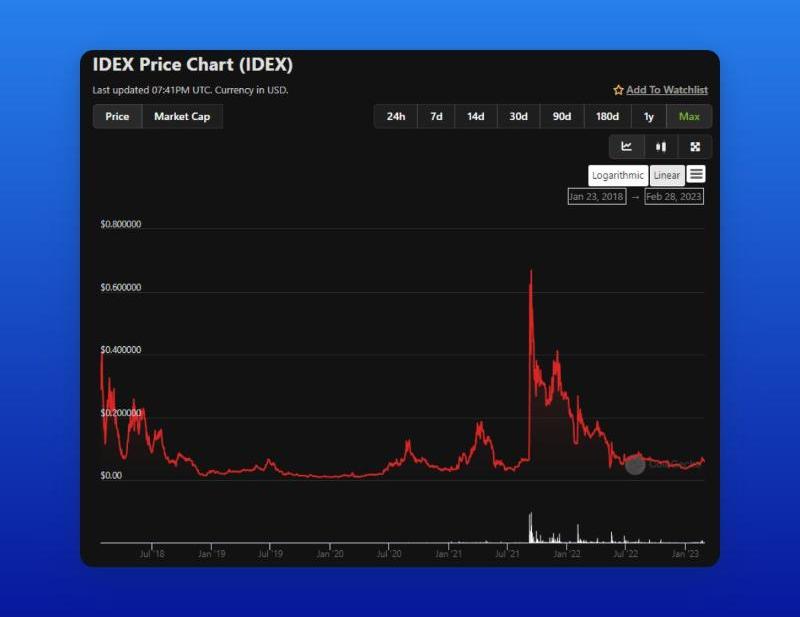
Task: Switch to the Market Cap tab
Action: [x=182, y=117]
